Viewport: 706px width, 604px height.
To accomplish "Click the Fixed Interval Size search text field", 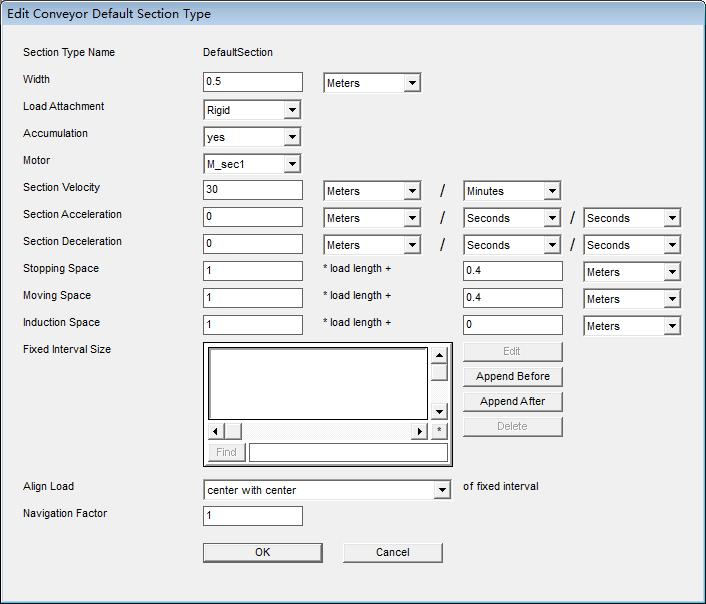I will 348,453.
